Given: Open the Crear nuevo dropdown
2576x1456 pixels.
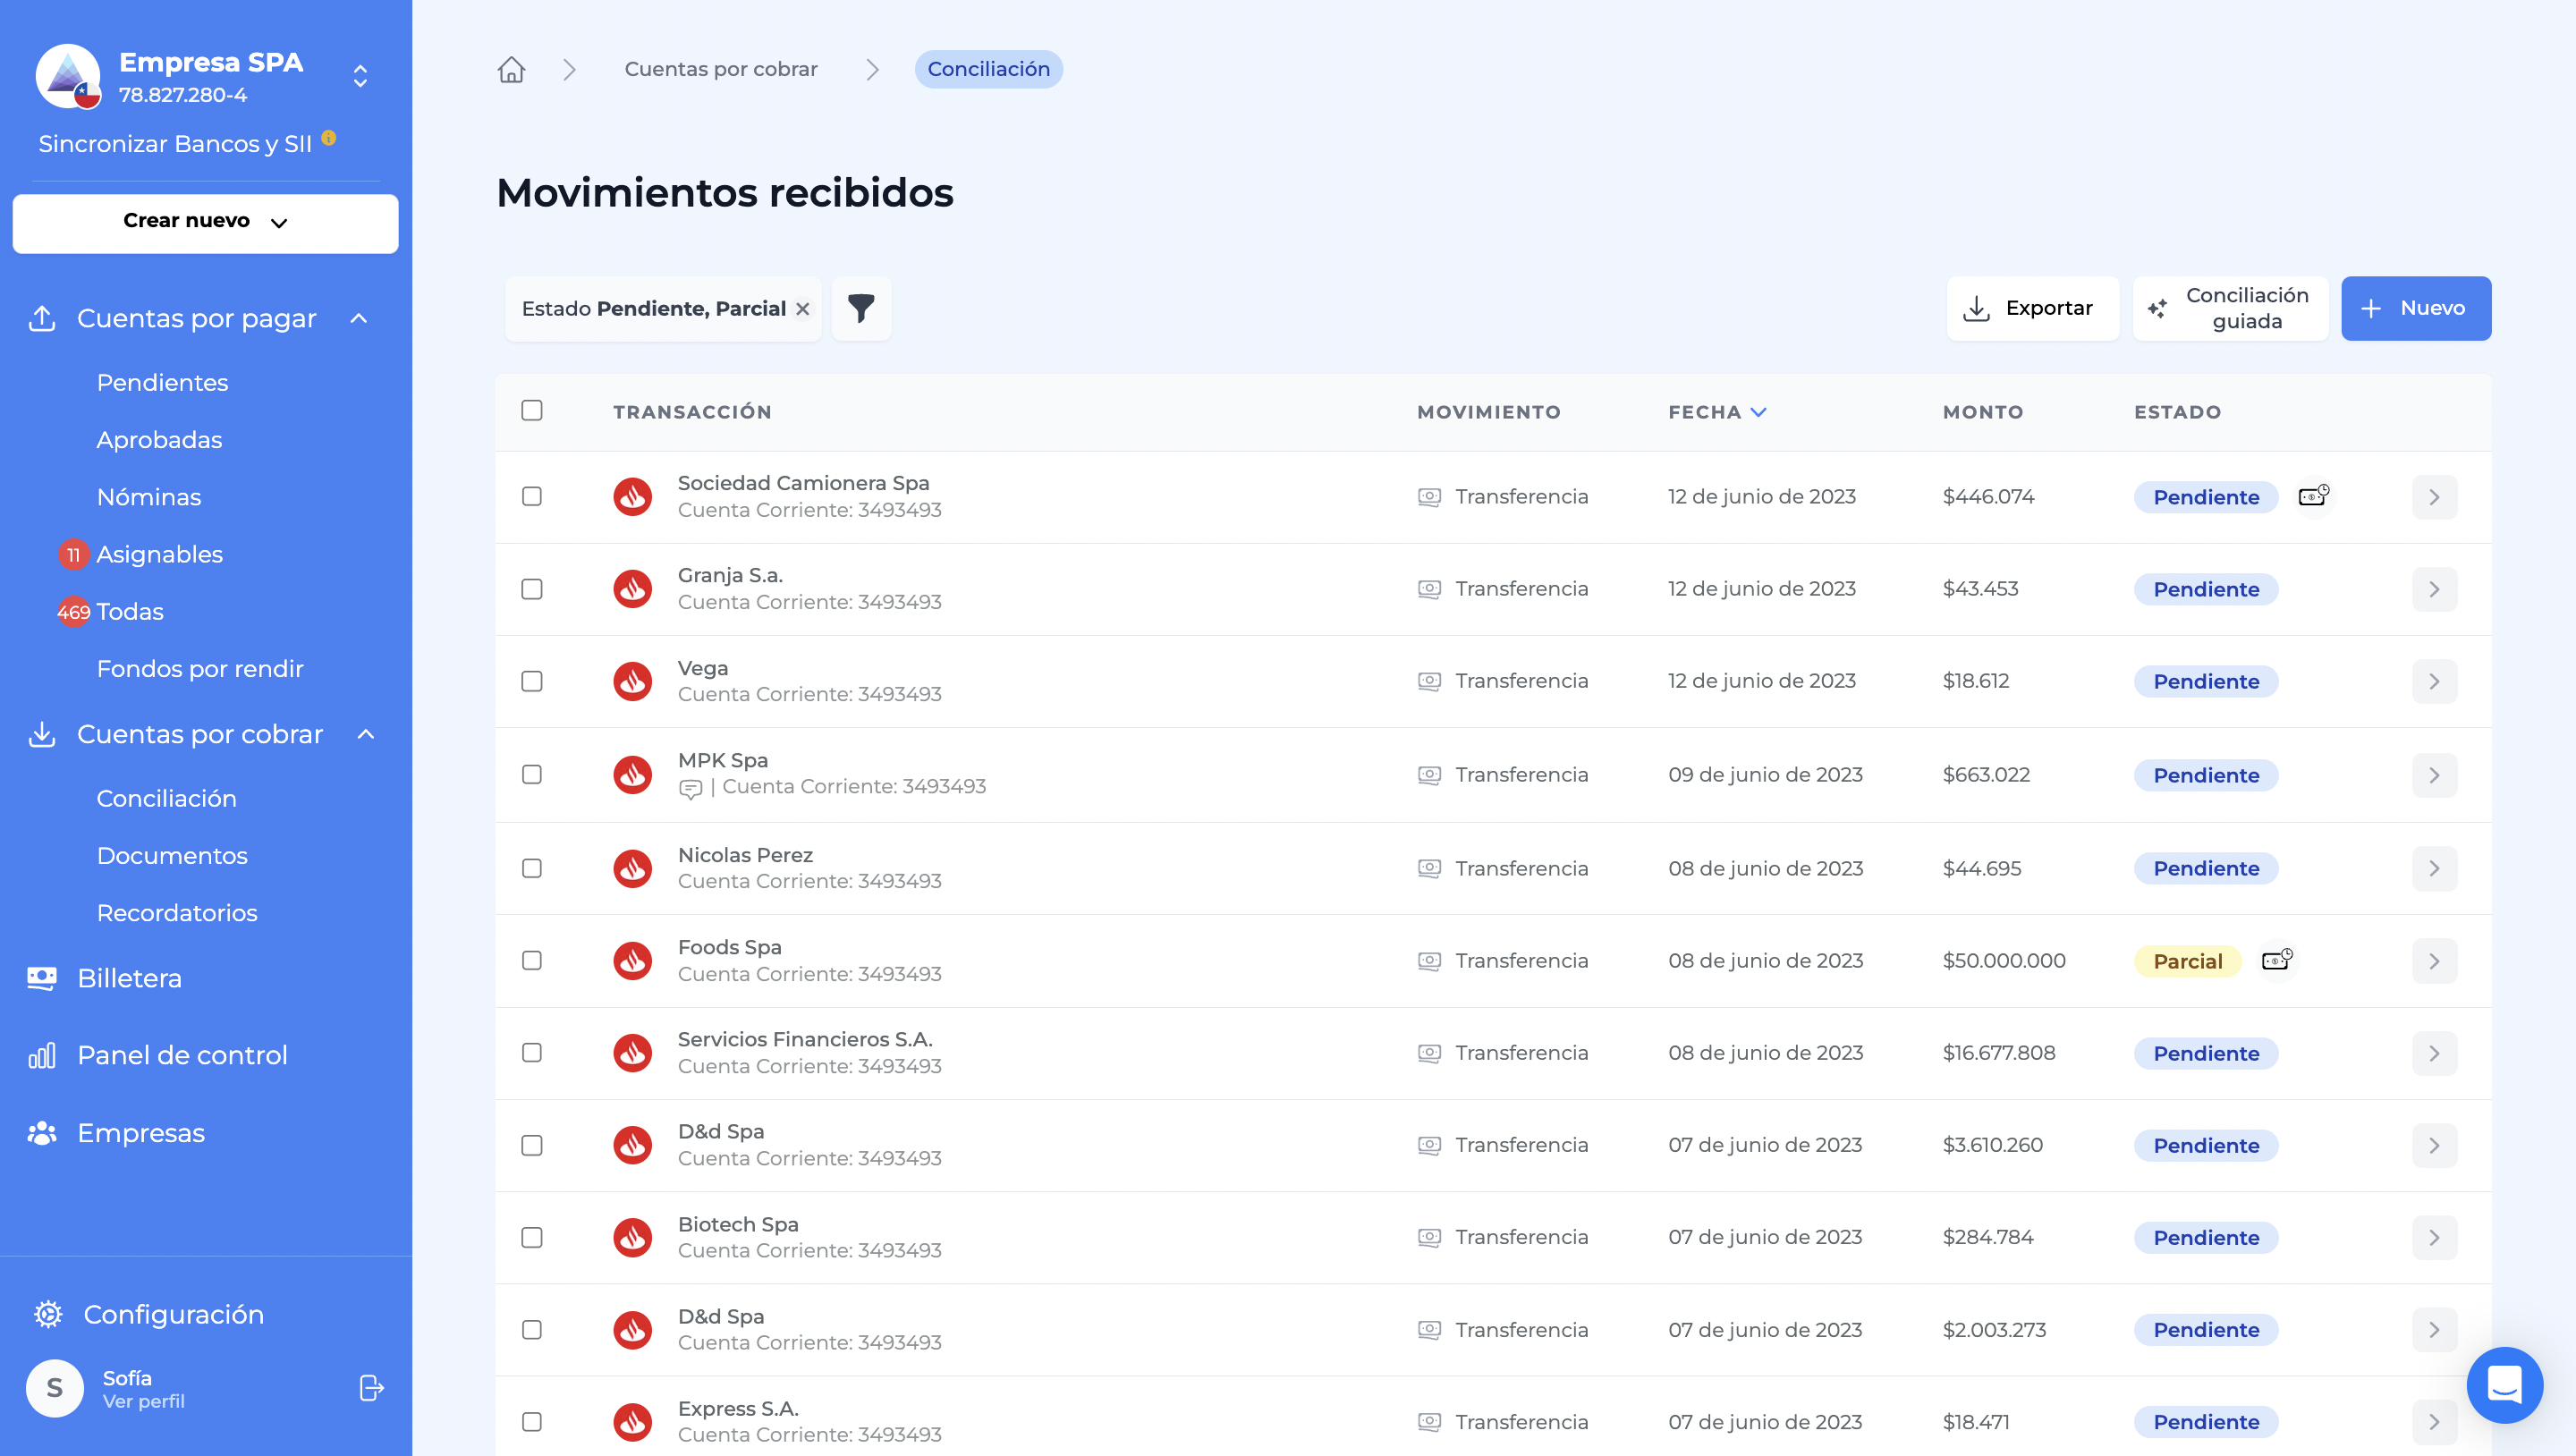Looking at the screenshot, I should (x=205, y=222).
